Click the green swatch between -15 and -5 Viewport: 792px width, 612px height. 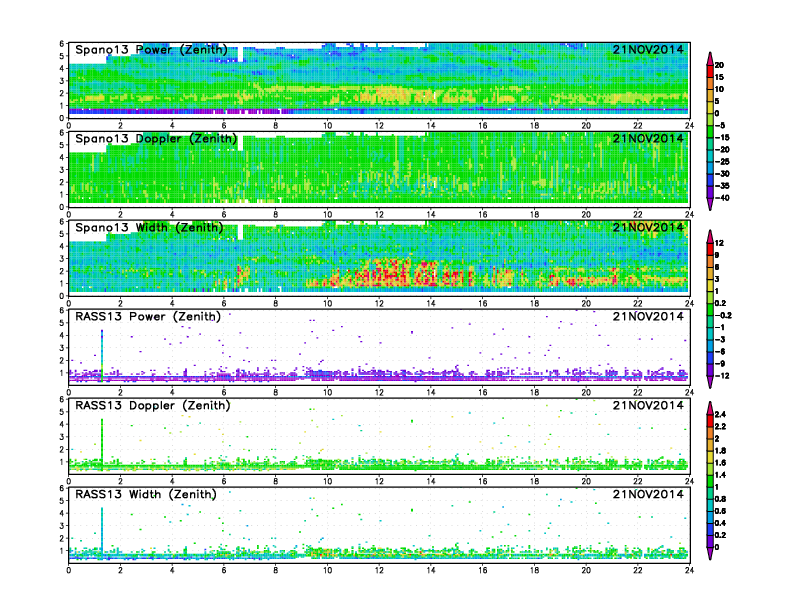710,131
